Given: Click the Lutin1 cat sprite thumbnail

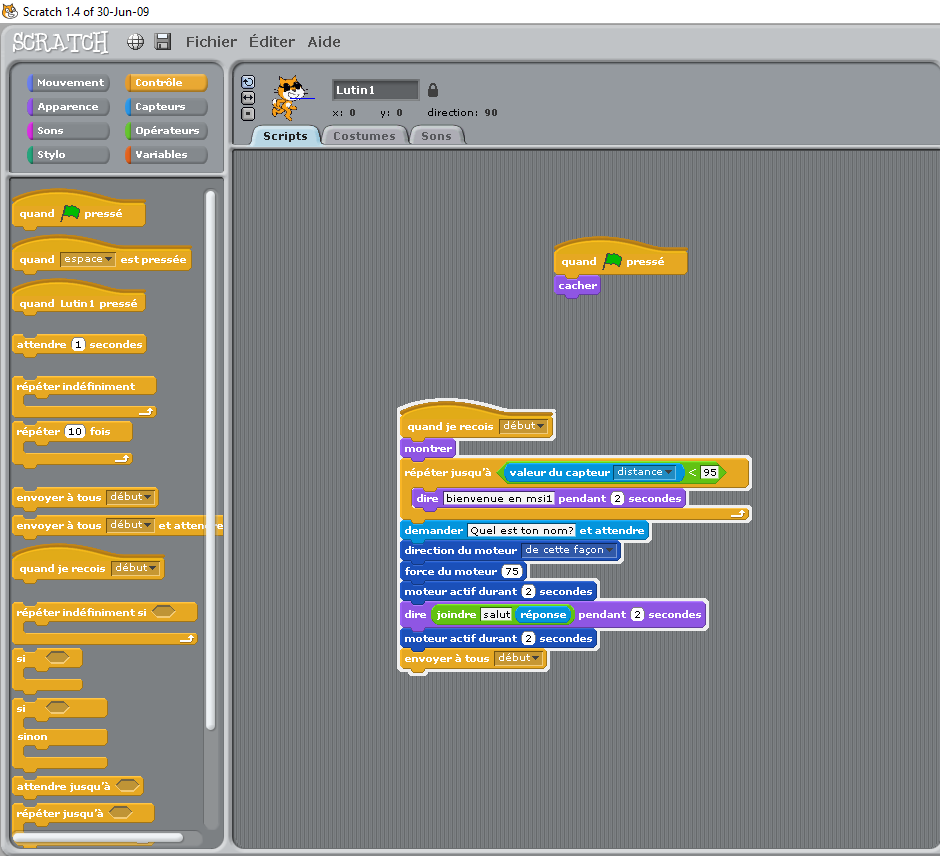Looking at the screenshot, I should point(290,97).
